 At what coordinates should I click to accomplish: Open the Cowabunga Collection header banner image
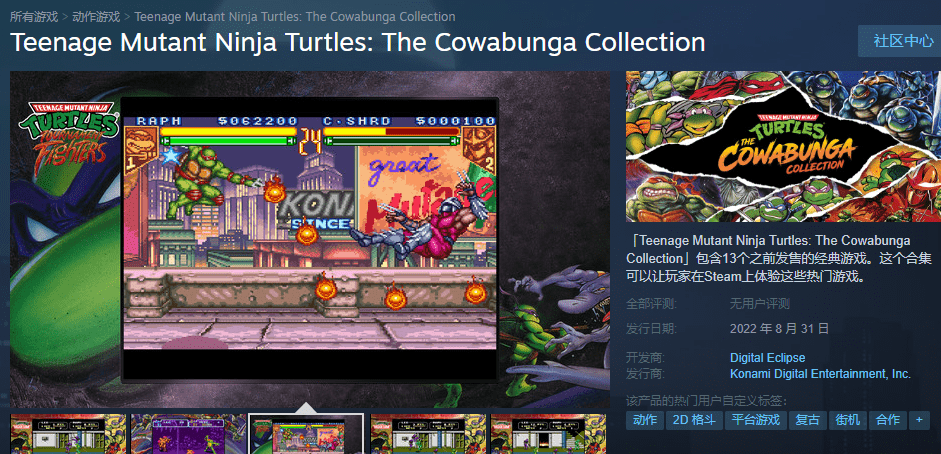(783, 146)
